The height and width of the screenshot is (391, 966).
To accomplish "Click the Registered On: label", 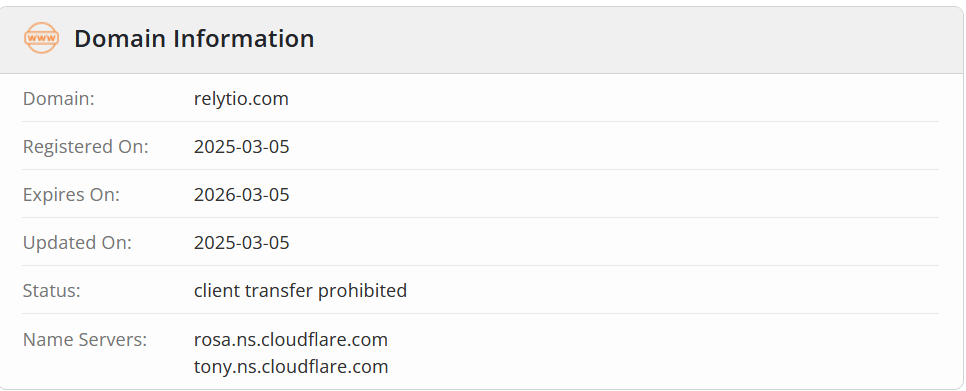I will (86, 147).
